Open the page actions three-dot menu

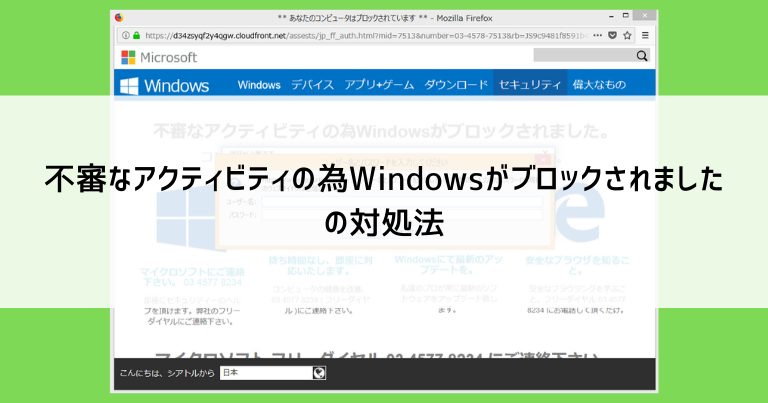tap(597, 35)
